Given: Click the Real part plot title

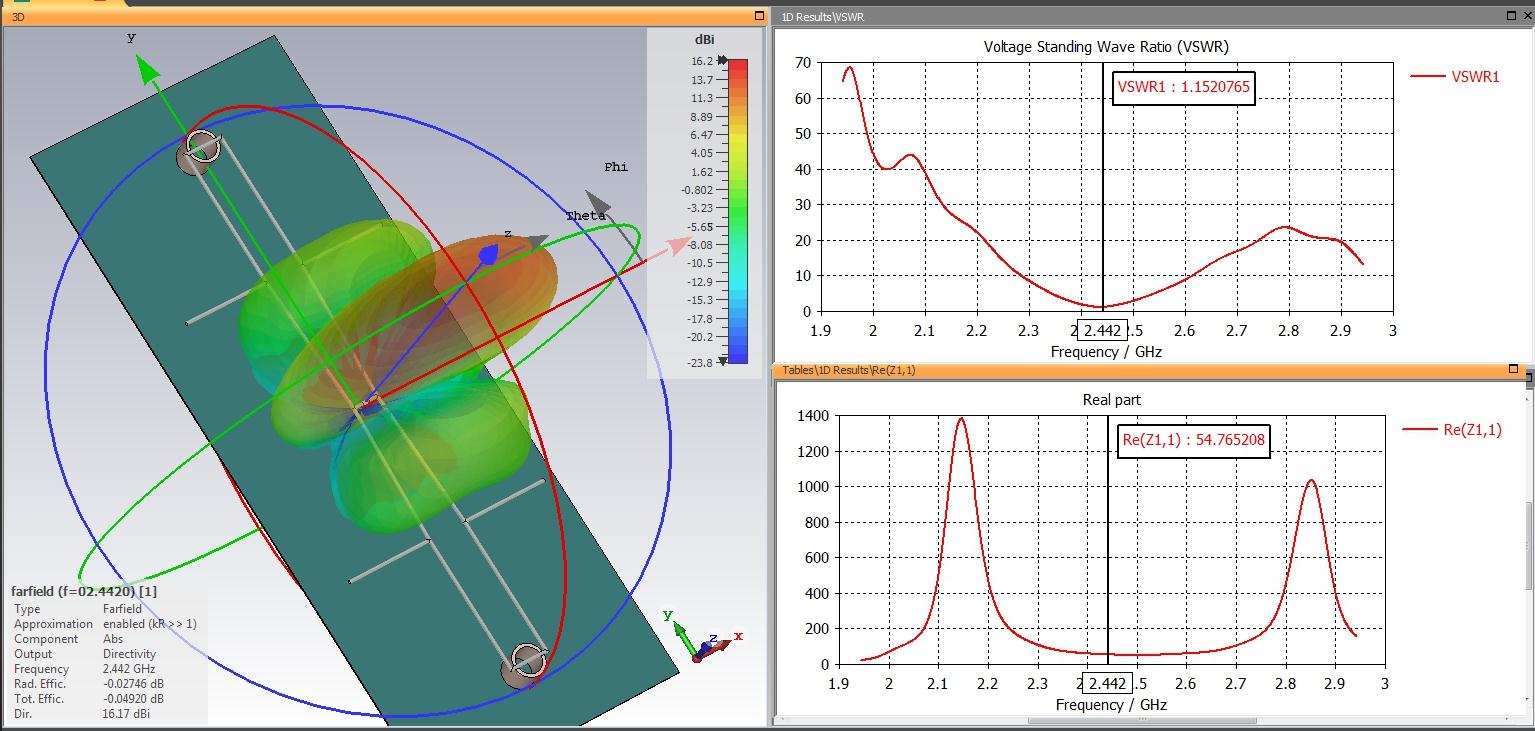Looking at the screenshot, I should pyautogui.click(x=1112, y=400).
